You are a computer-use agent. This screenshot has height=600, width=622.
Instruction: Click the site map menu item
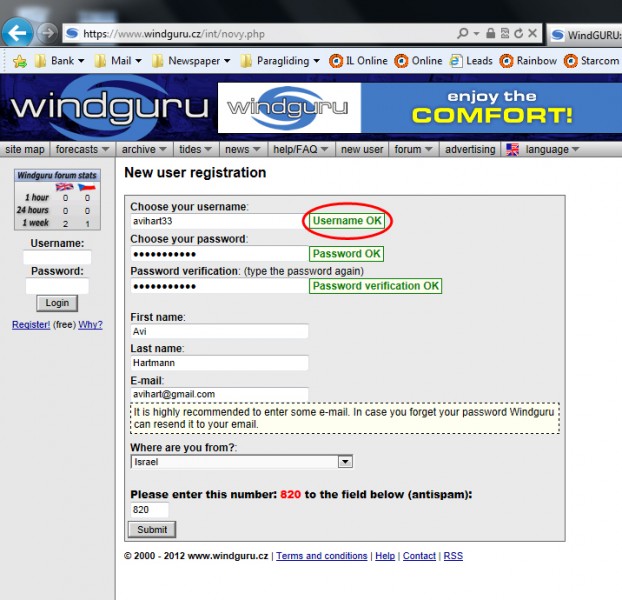tap(25, 150)
